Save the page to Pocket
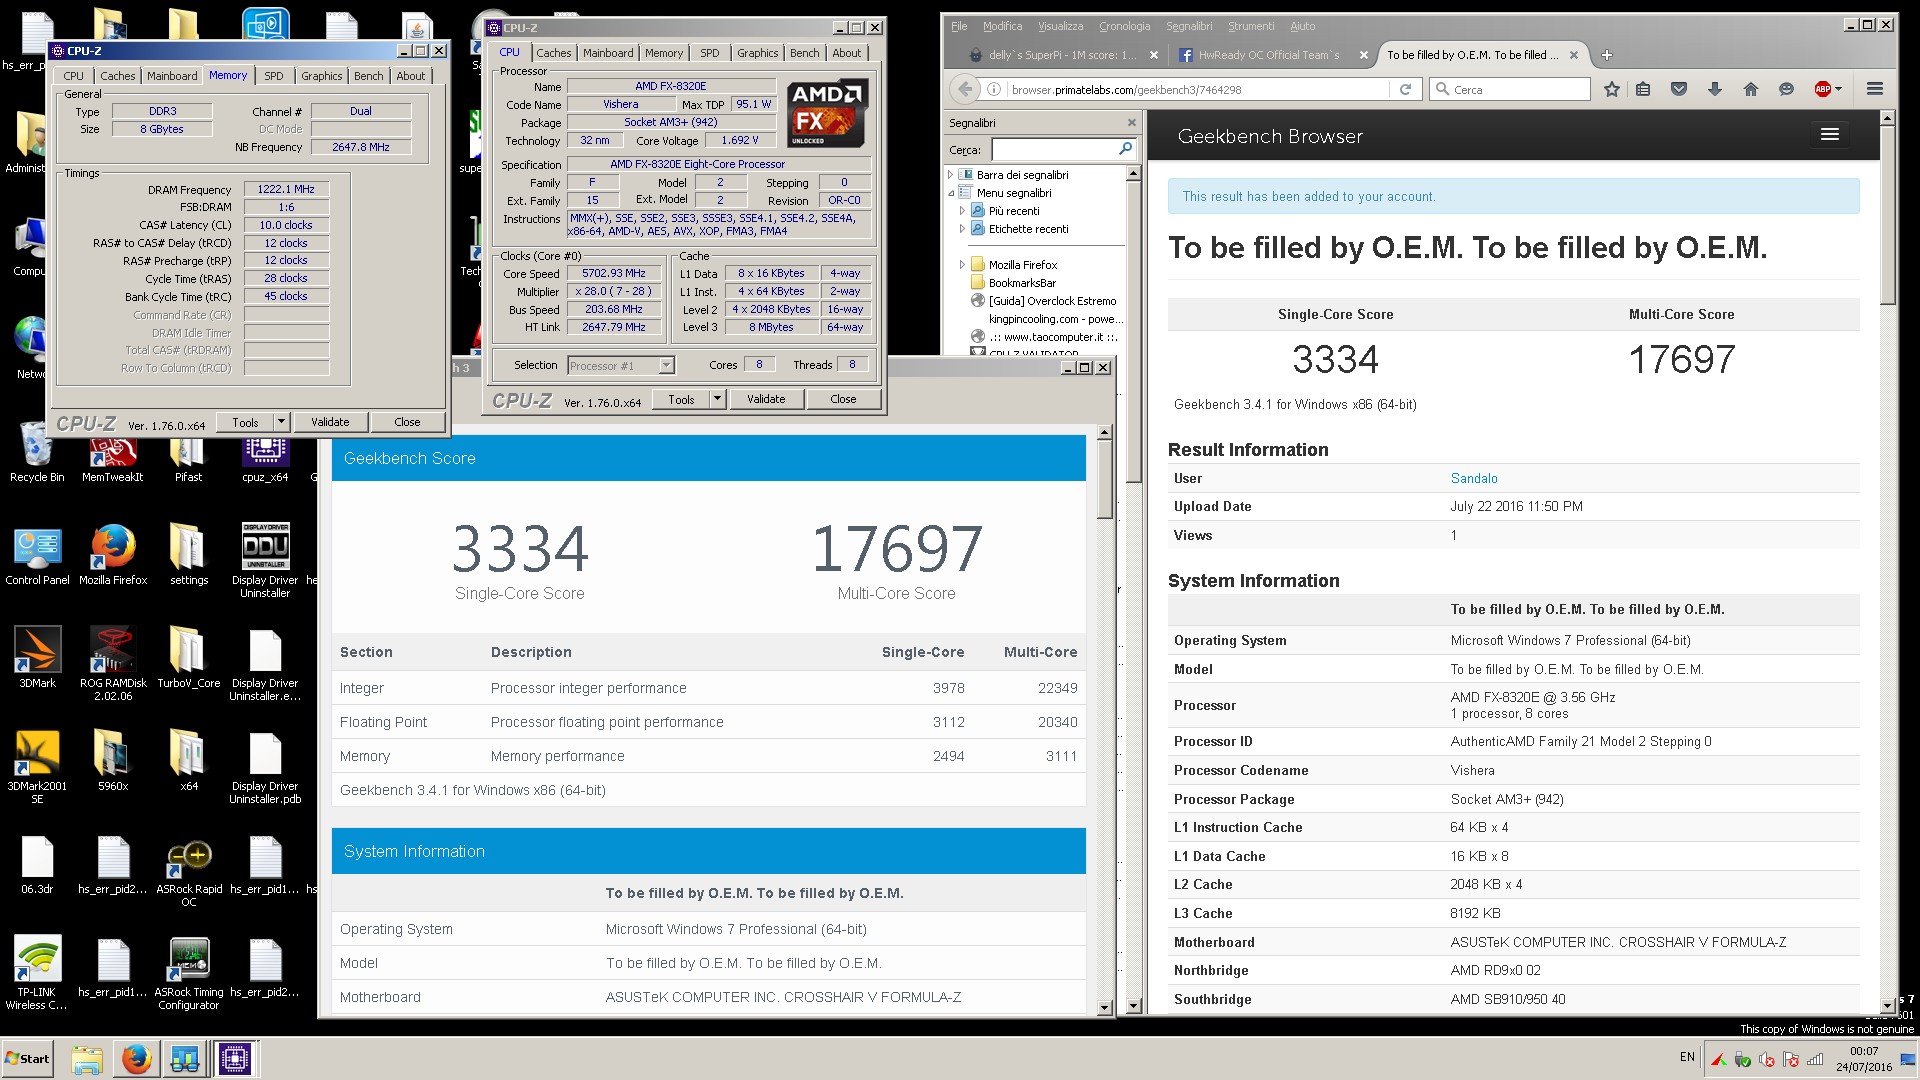Image resolution: width=1920 pixels, height=1080 pixels. (1679, 89)
